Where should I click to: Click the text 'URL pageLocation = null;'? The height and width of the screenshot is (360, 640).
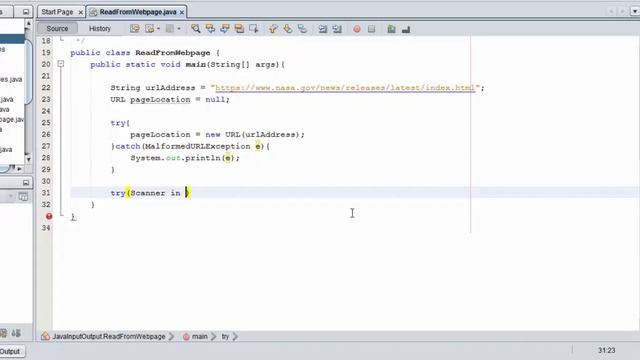[x=170, y=100]
